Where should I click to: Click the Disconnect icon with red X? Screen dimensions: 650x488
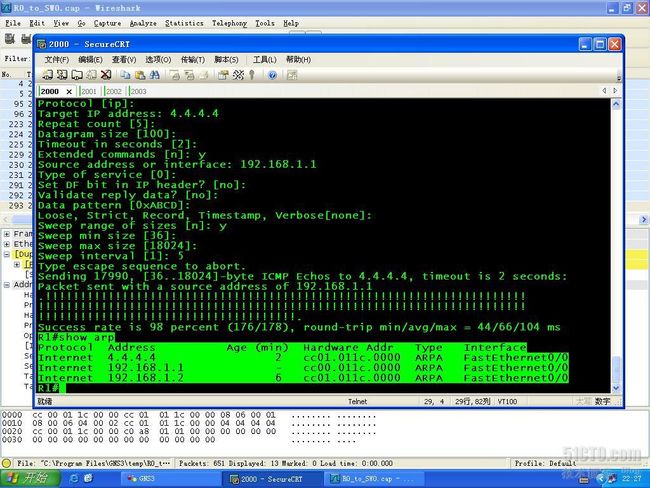(106, 75)
